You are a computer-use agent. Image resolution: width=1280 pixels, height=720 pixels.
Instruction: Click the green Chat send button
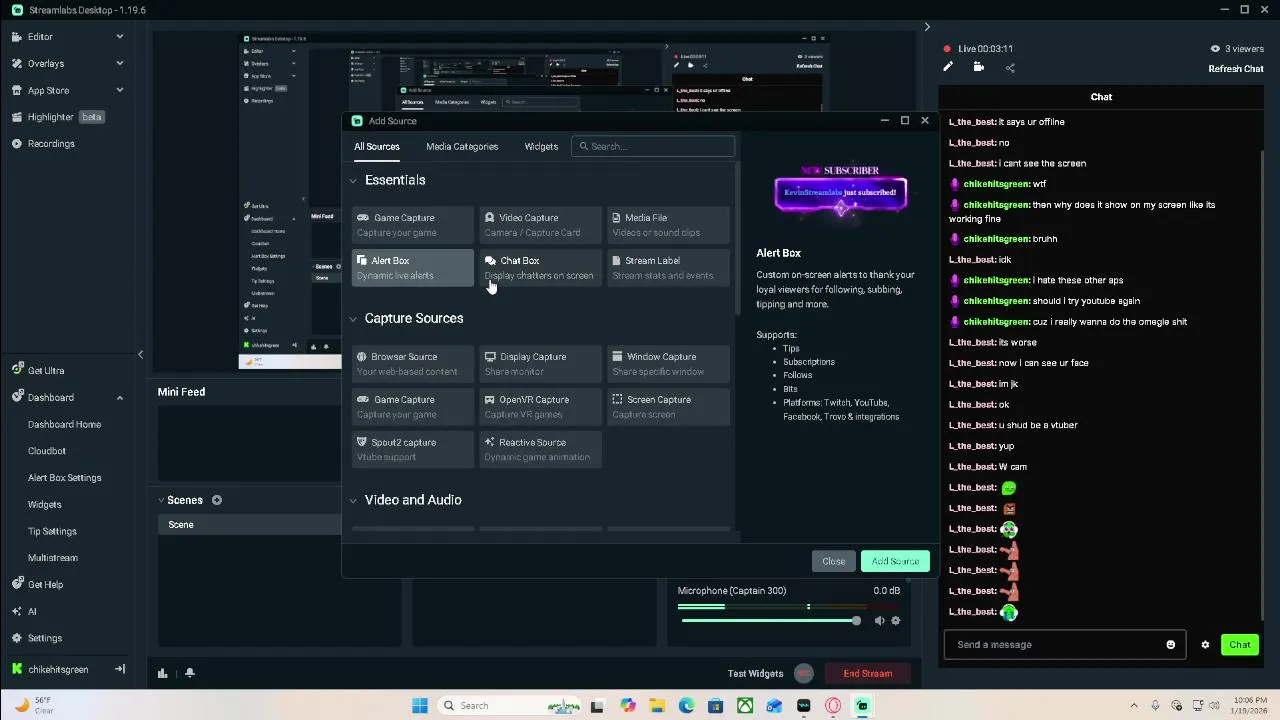tap(1240, 645)
